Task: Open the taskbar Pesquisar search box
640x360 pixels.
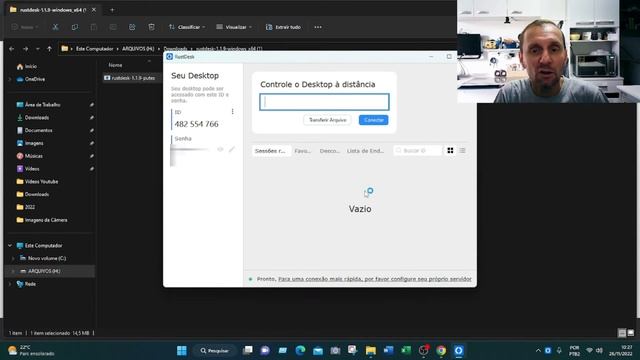Action: pyautogui.click(x=214, y=351)
